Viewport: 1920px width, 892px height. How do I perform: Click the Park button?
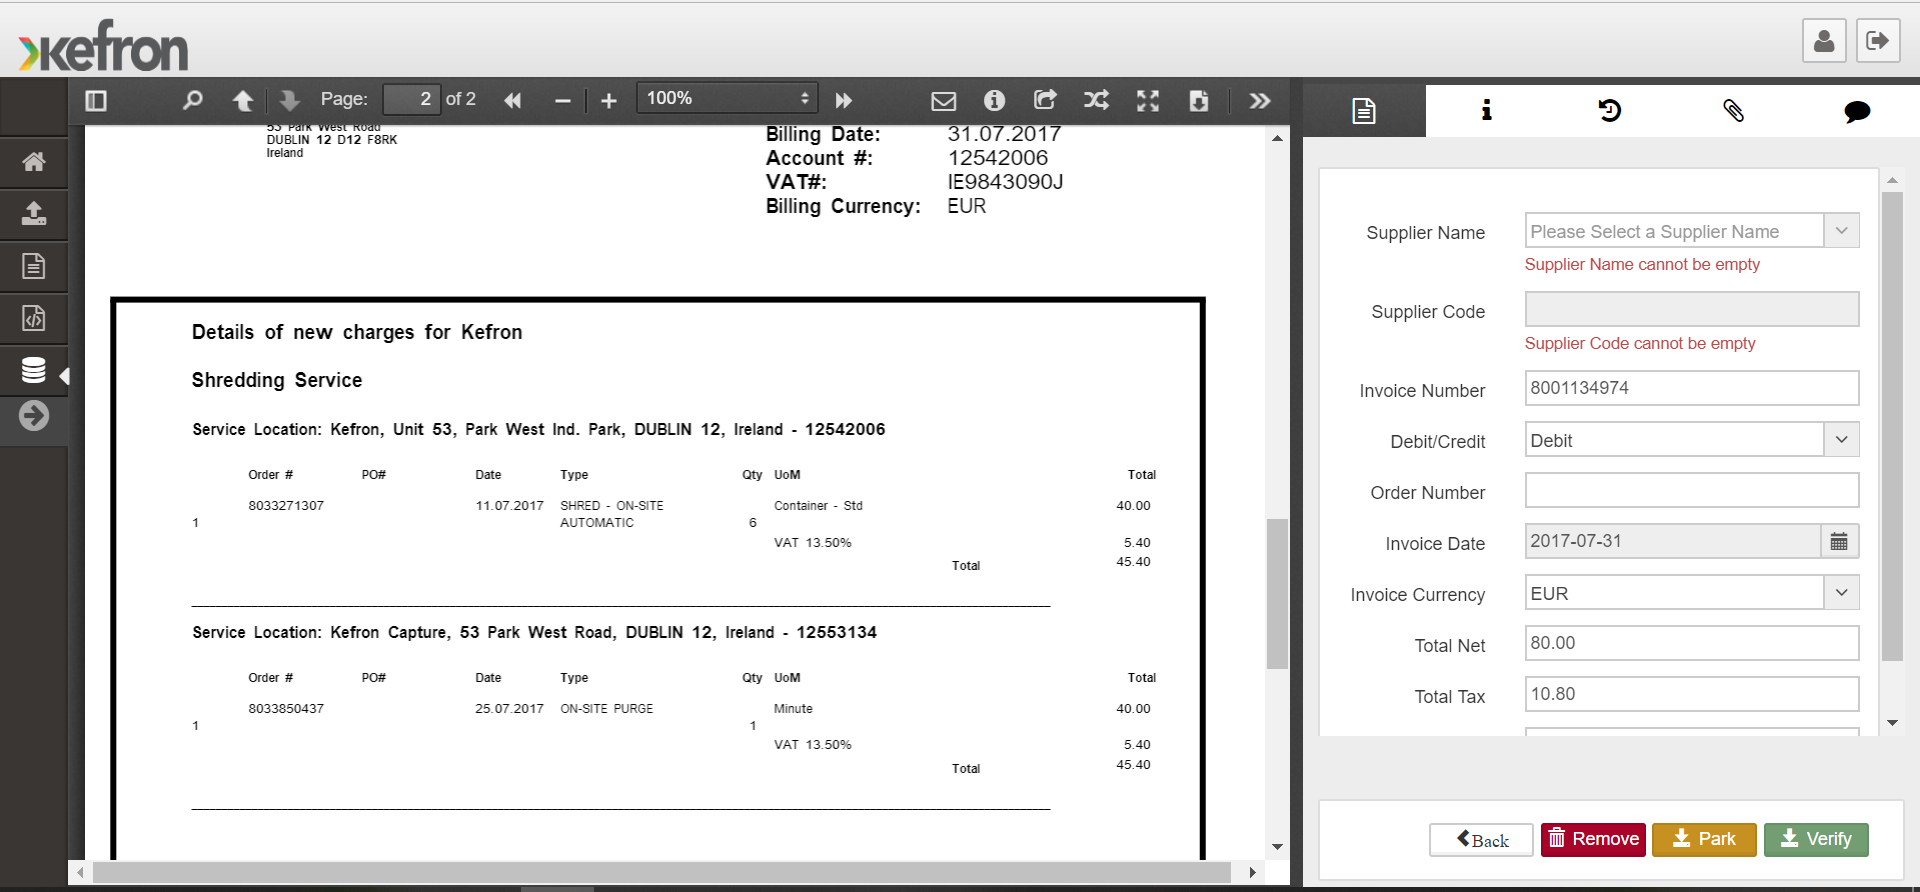(1704, 839)
